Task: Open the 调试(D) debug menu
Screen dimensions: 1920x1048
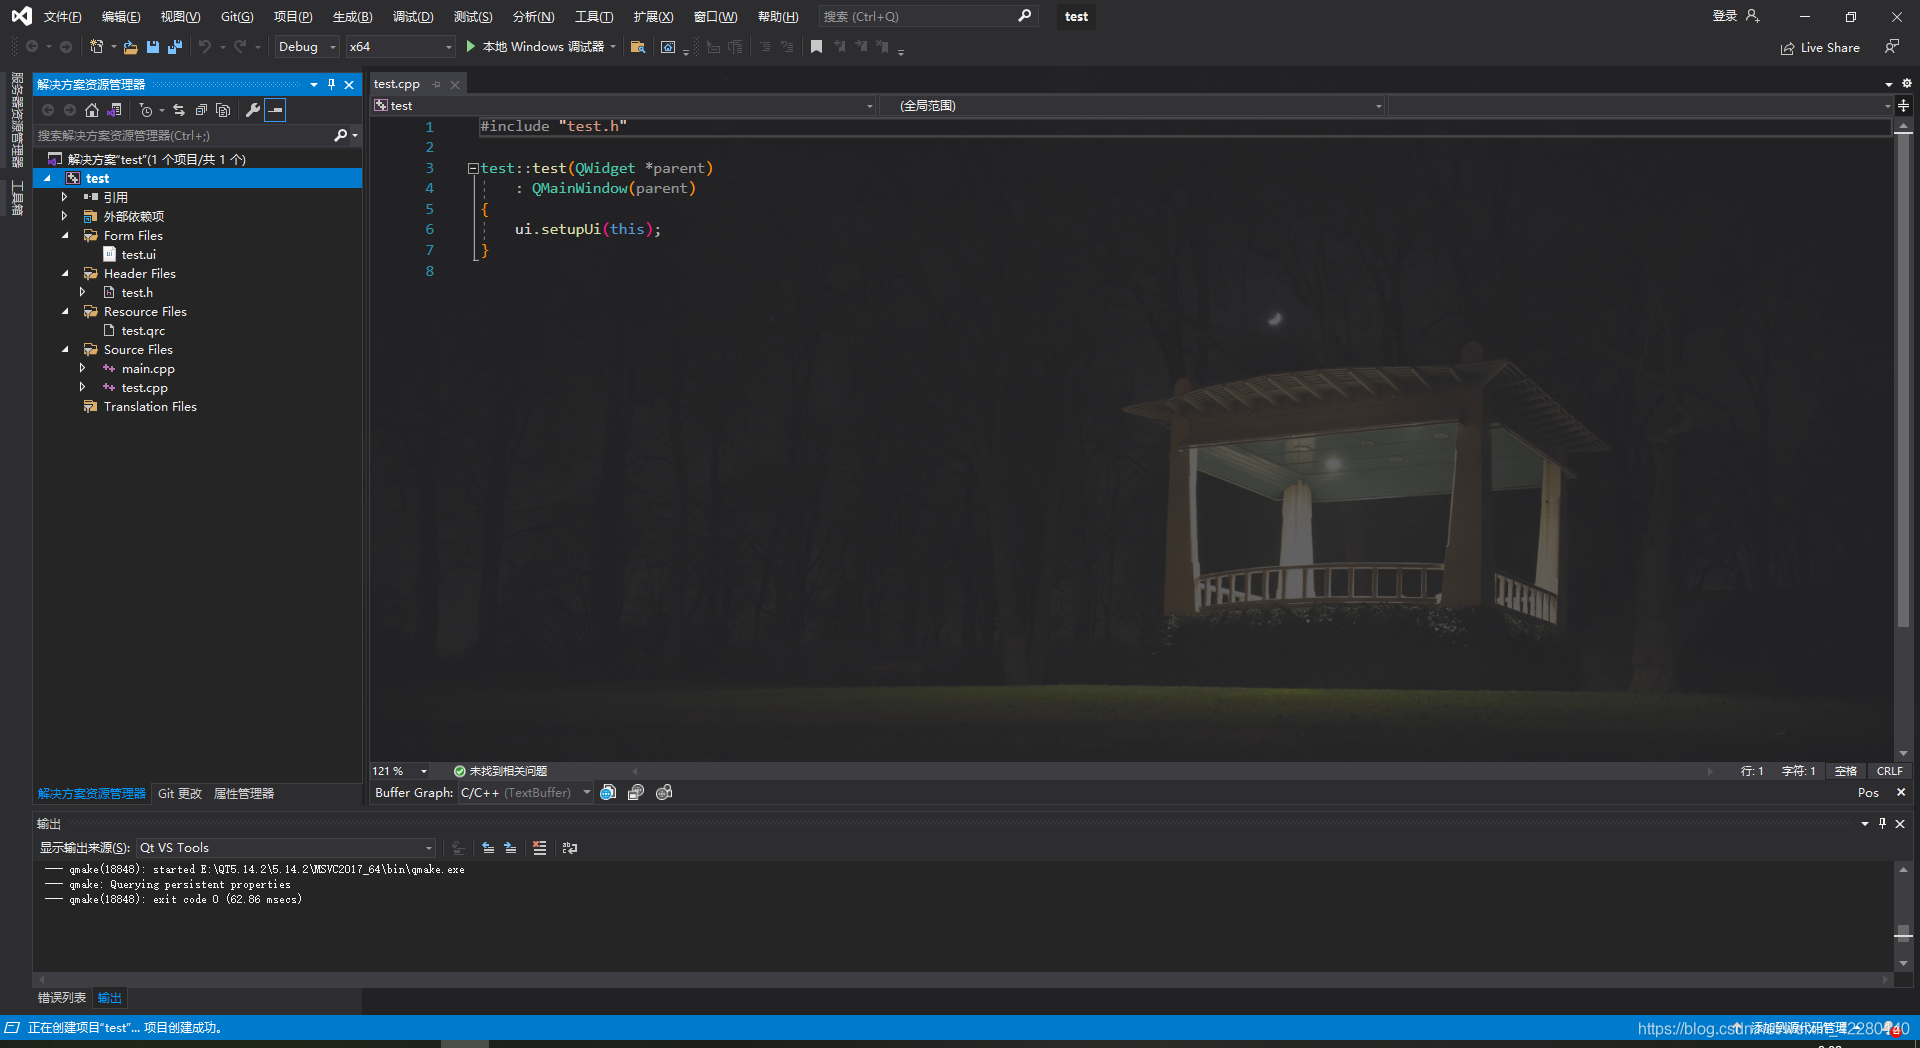Action: tap(412, 16)
